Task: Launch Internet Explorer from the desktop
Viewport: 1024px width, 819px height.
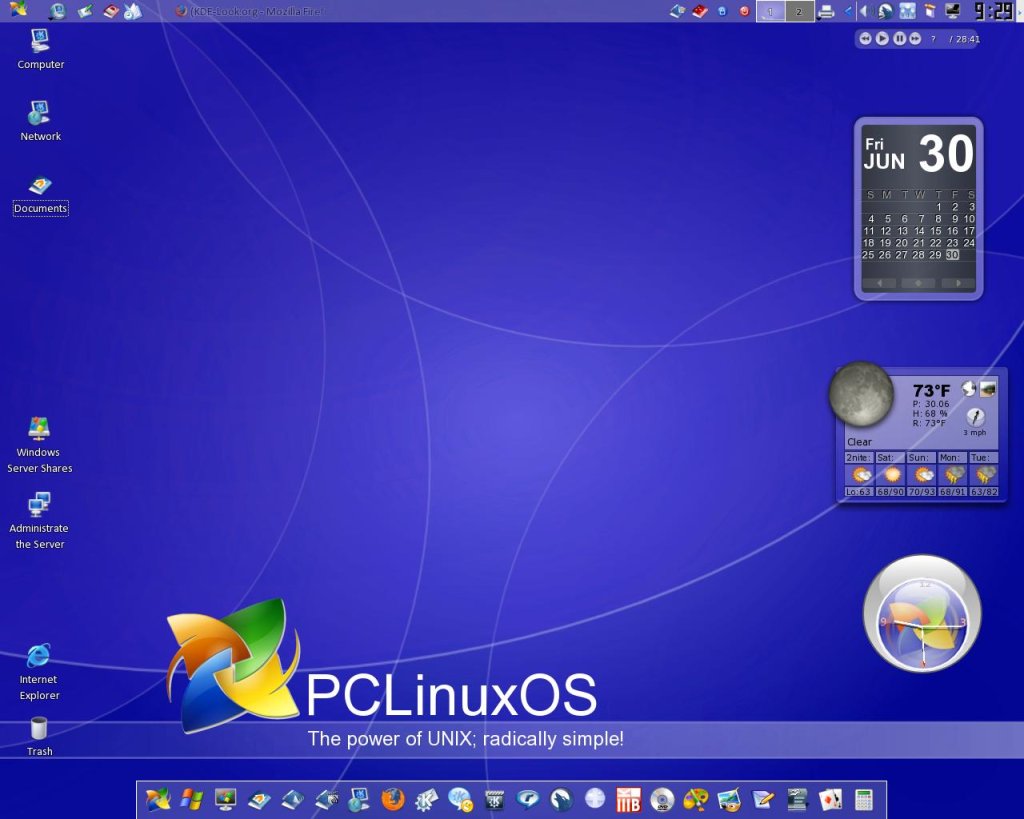Action: point(39,673)
